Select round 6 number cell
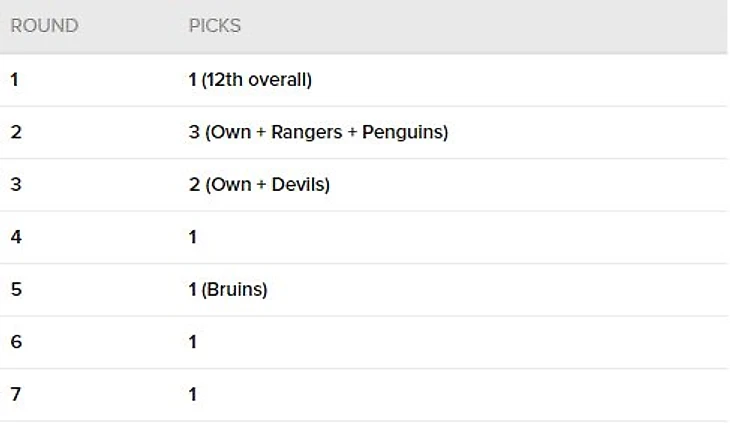 [15, 342]
